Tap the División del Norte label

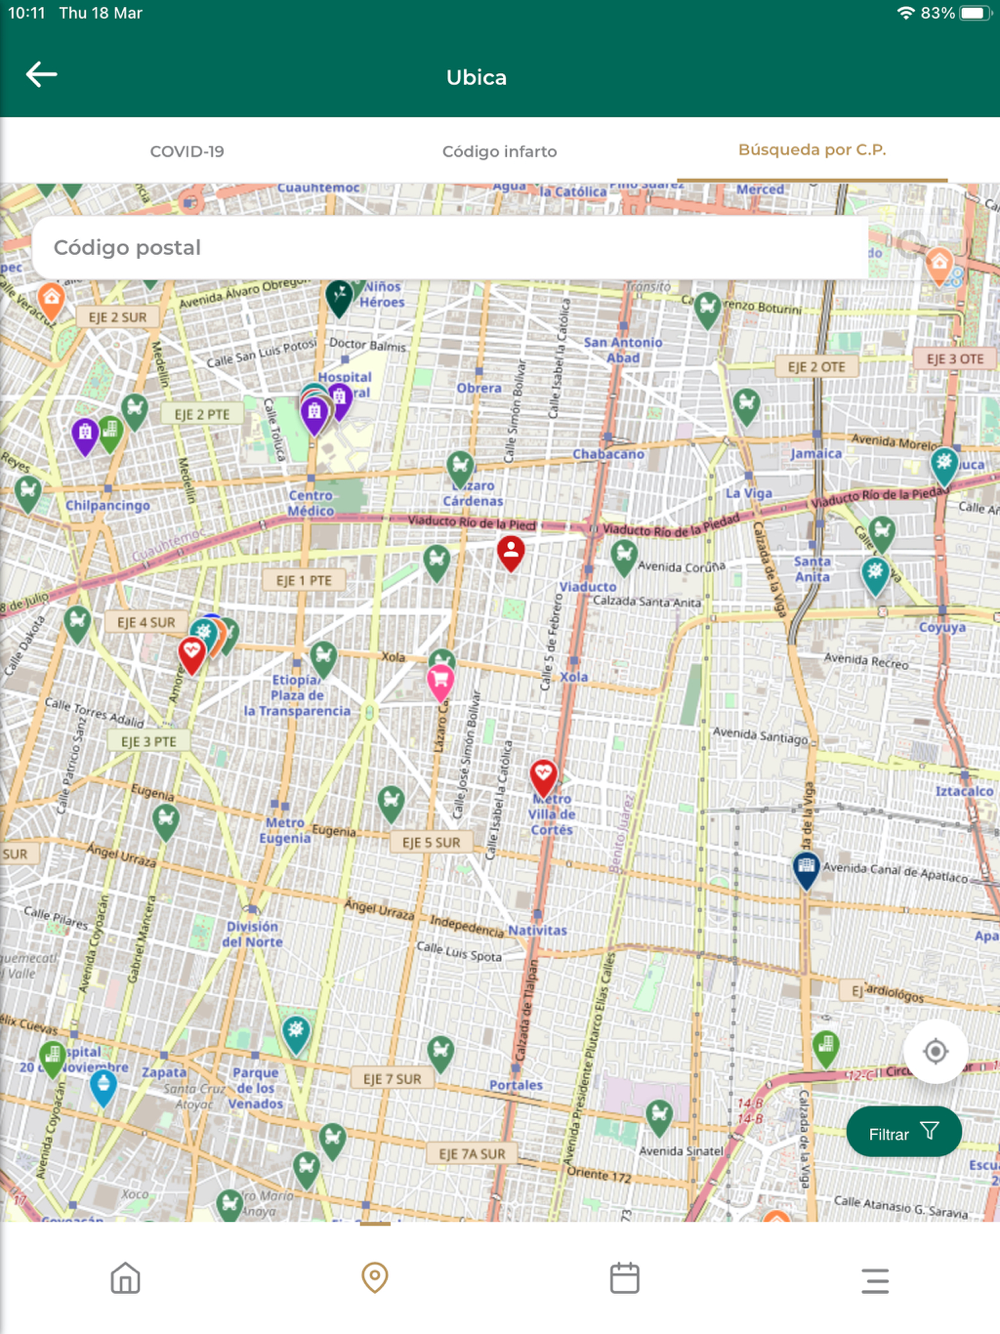[252, 934]
